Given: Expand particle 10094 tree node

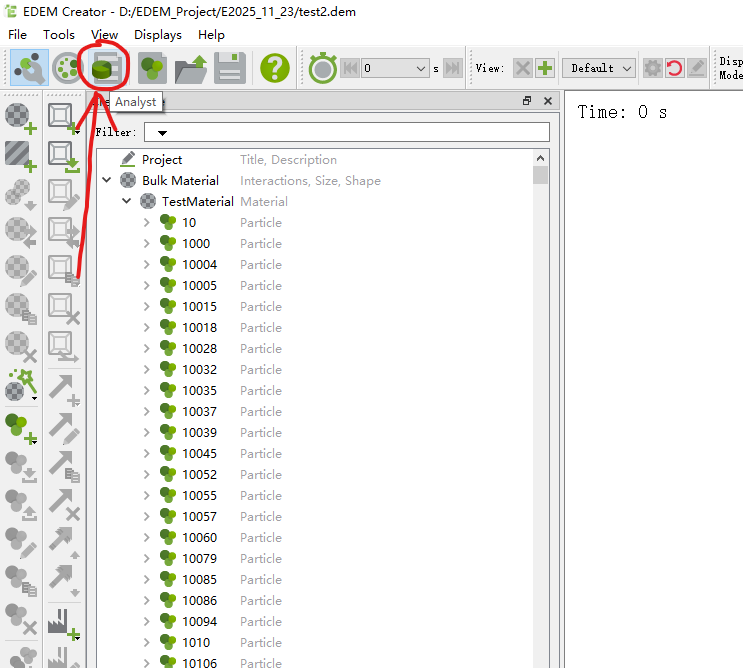Looking at the screenshot, I should (x=146, y=621).
